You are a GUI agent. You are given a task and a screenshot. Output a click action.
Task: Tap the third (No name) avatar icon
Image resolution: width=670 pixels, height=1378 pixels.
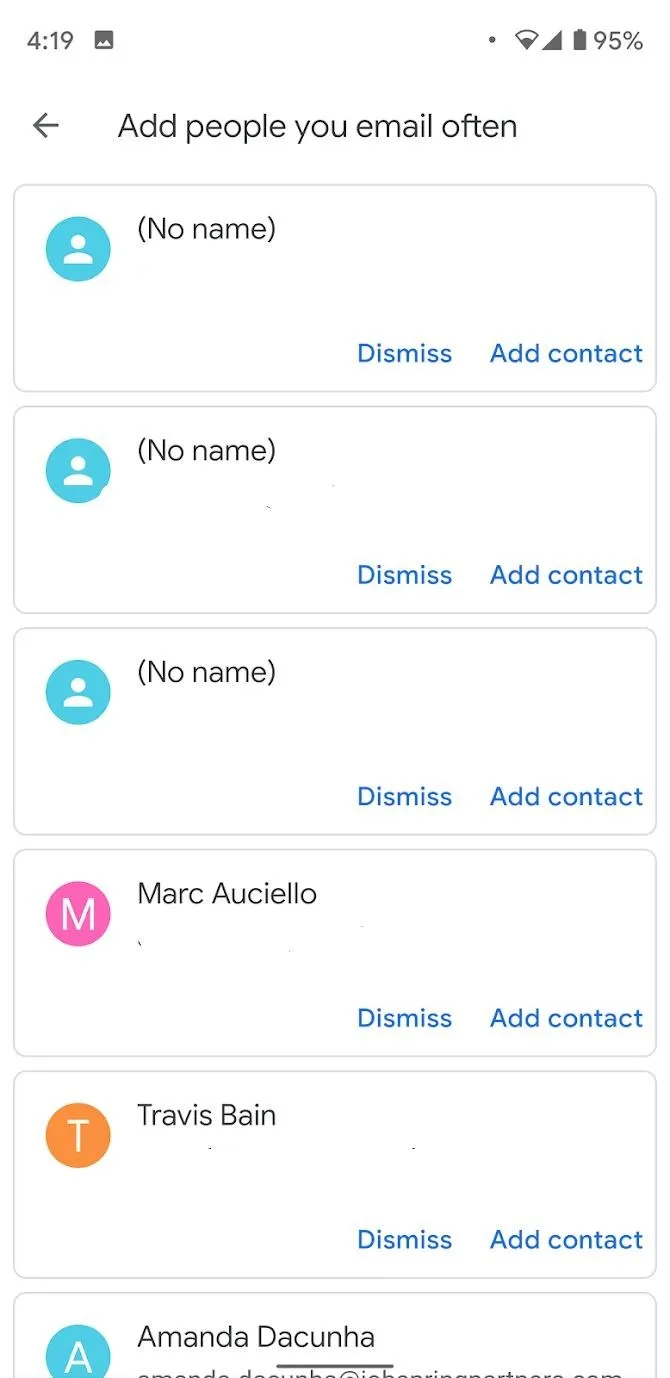[78, 692]
